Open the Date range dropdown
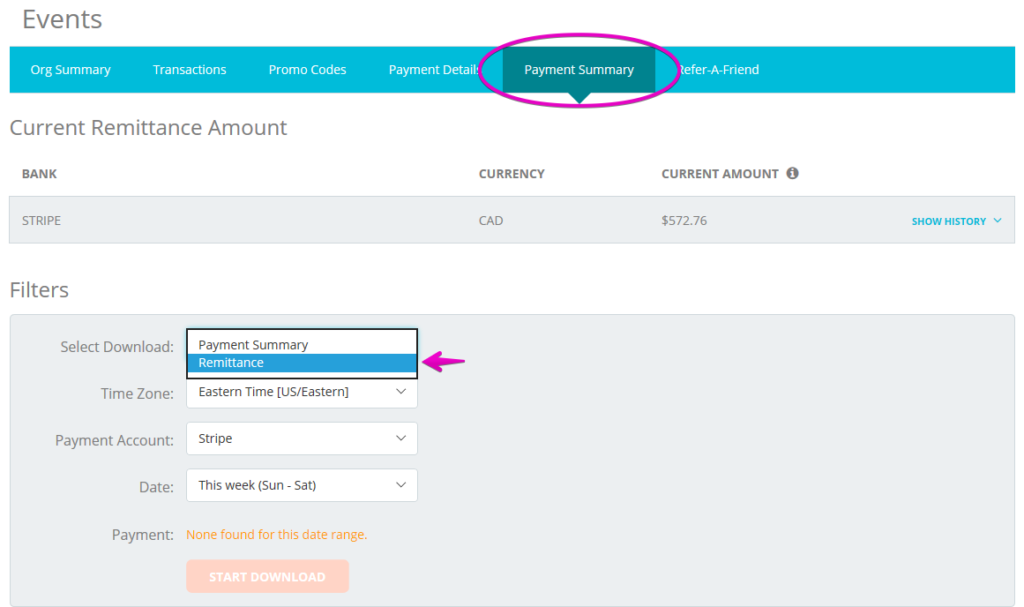 coord(302,485)
